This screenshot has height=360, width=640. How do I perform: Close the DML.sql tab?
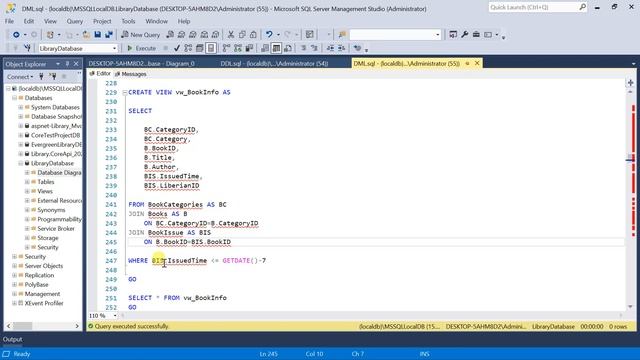477,63
